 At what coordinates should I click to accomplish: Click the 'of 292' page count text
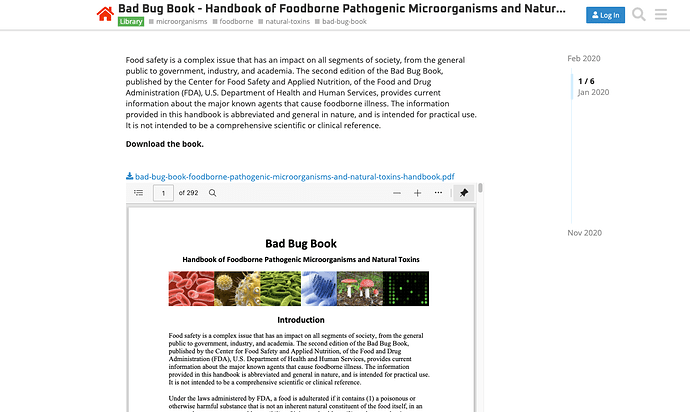(188, 193)
